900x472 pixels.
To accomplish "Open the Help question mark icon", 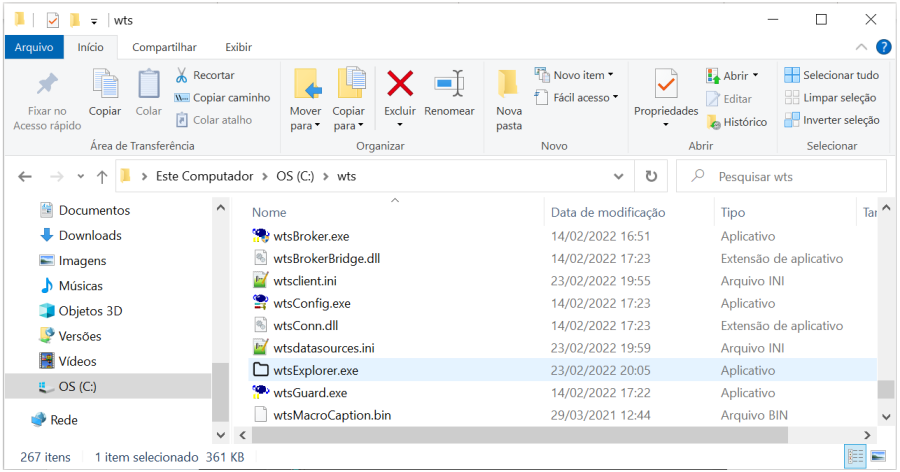I will click(x=883, y=47).
